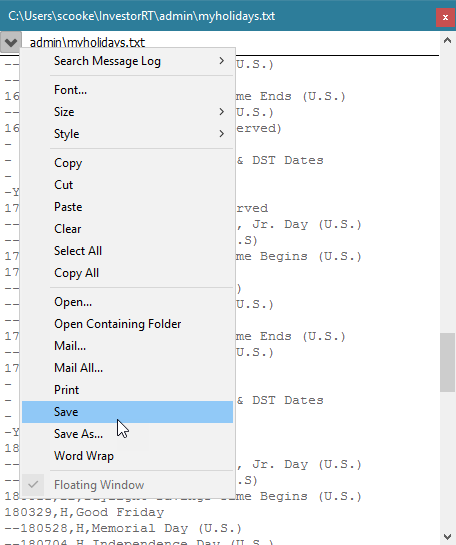This screenshot has width=456, height=545.
Task: Choose Select All in the menu
Action: point(128,251)
